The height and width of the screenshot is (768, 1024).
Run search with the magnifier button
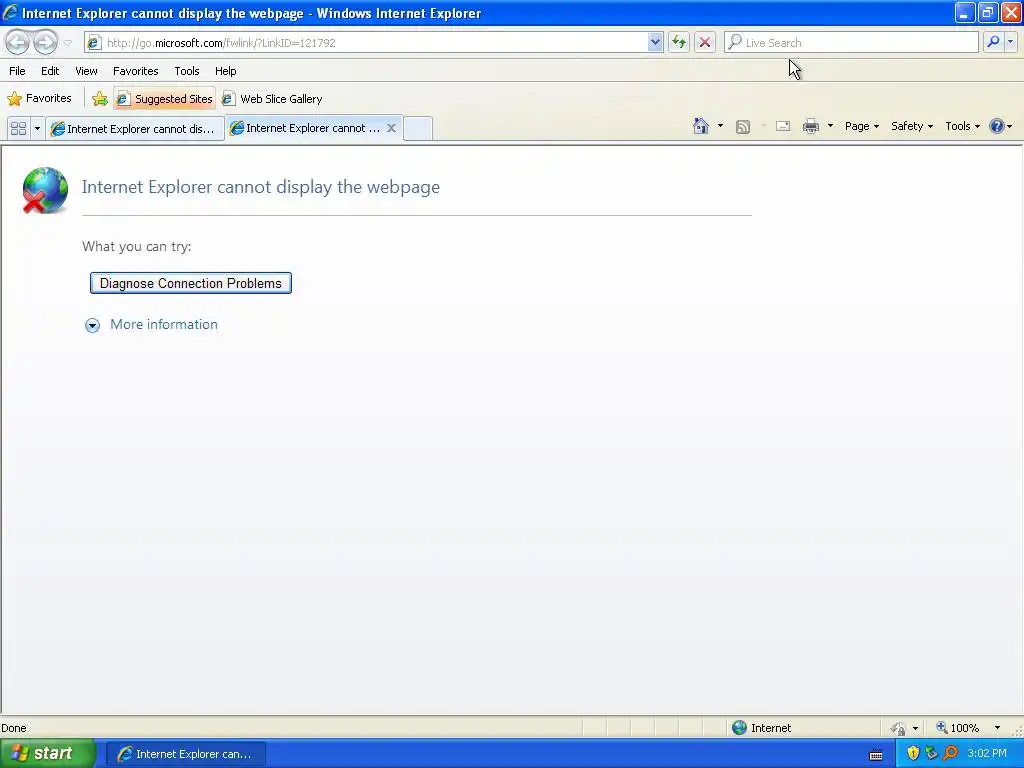(993, 42)
